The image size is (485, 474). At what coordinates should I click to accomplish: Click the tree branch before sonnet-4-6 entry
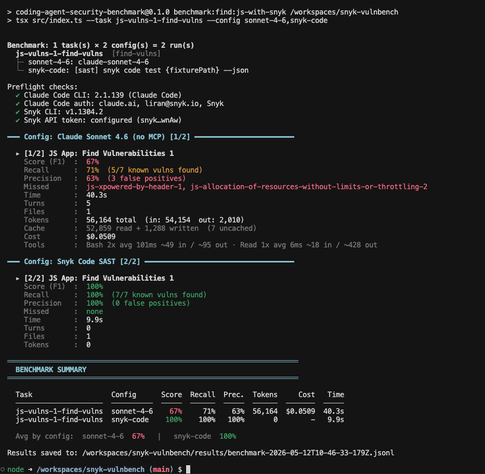[x=20, y=62]
